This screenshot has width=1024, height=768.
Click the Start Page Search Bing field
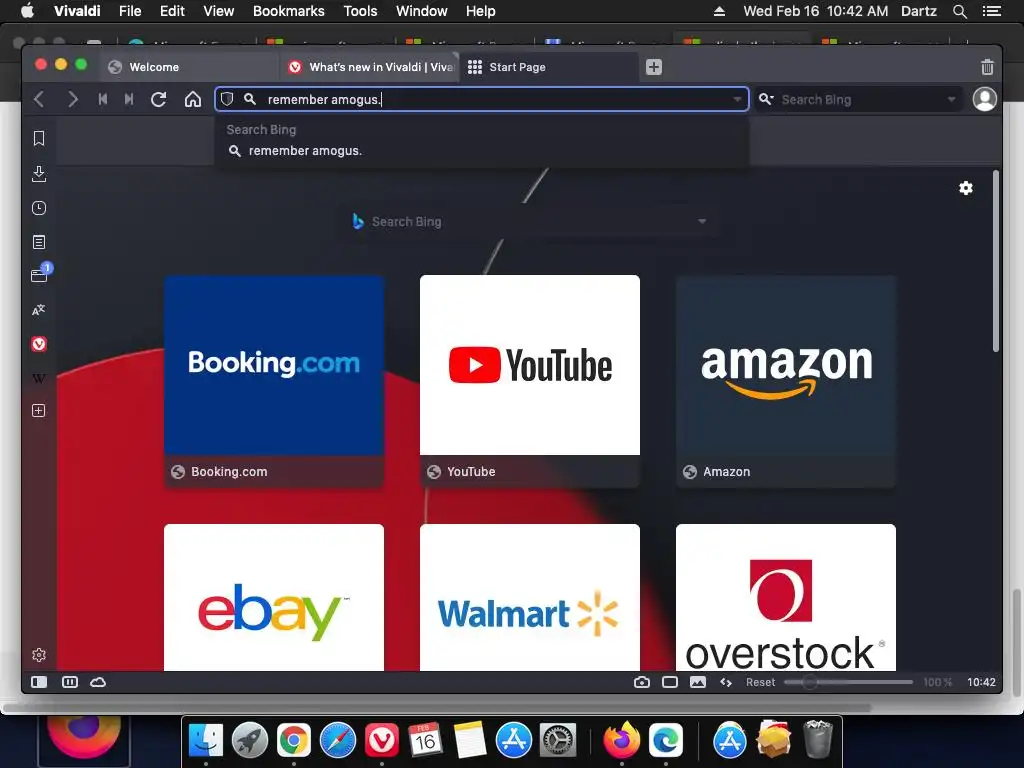[529, 221]
